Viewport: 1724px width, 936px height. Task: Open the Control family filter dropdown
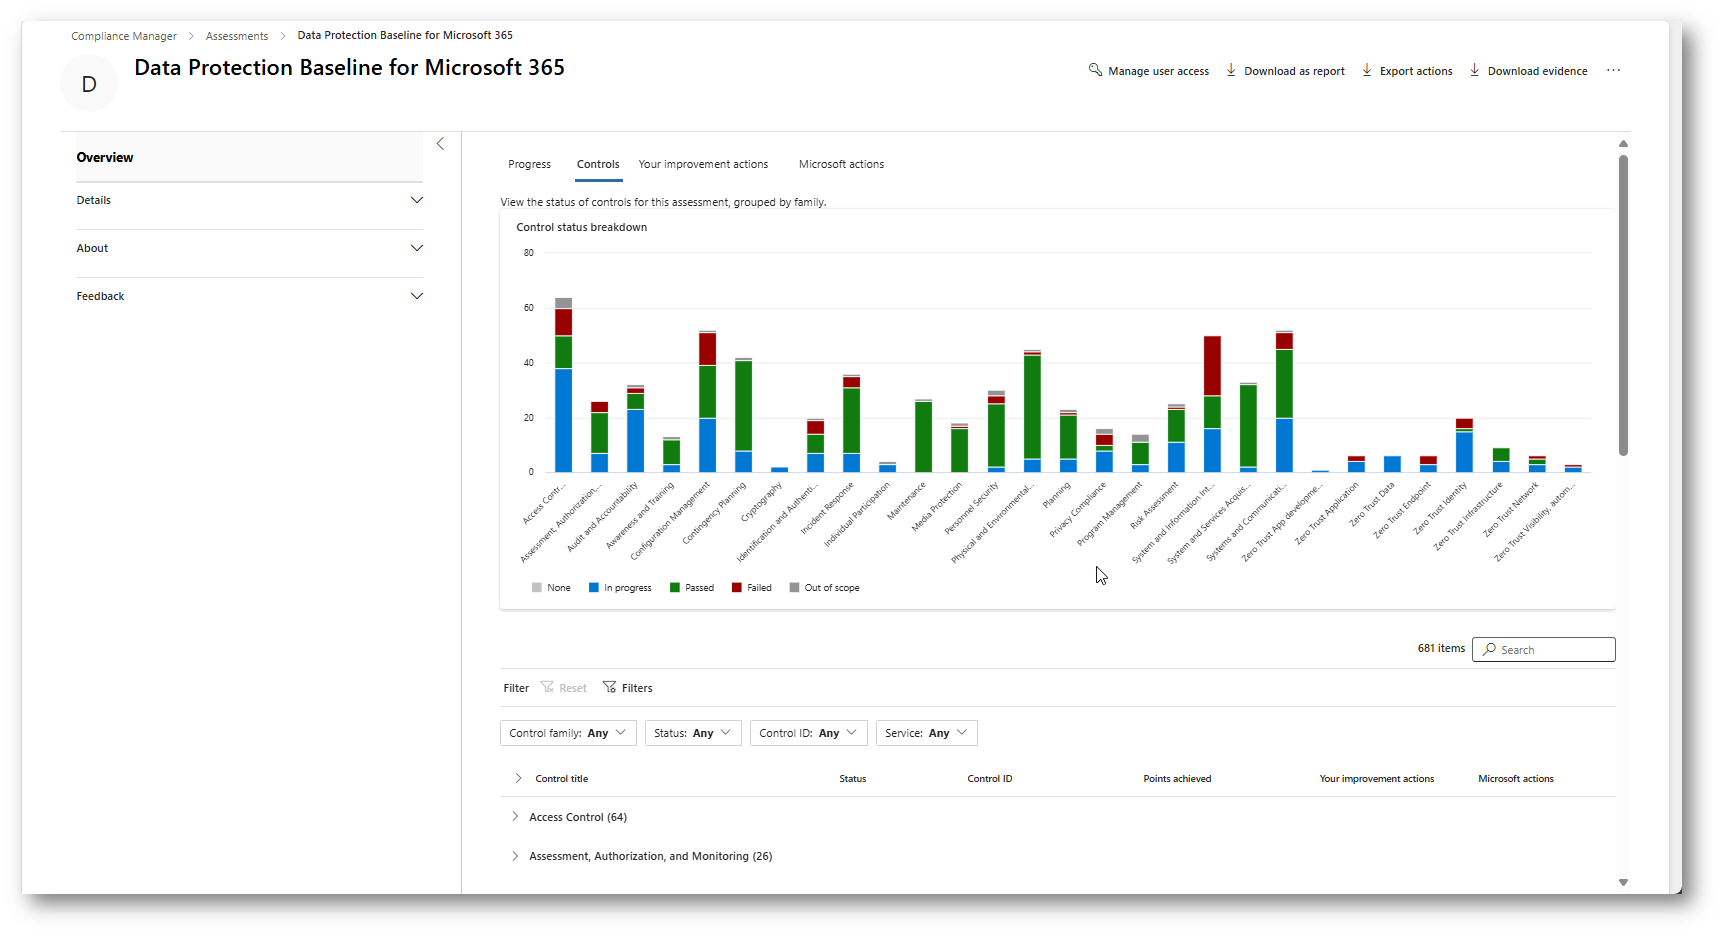click(567, 733)
